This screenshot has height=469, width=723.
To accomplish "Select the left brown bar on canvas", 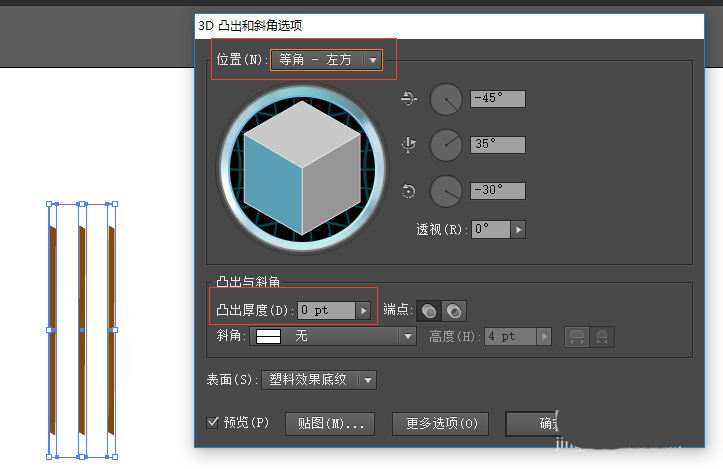I will (x=53, y=330).
